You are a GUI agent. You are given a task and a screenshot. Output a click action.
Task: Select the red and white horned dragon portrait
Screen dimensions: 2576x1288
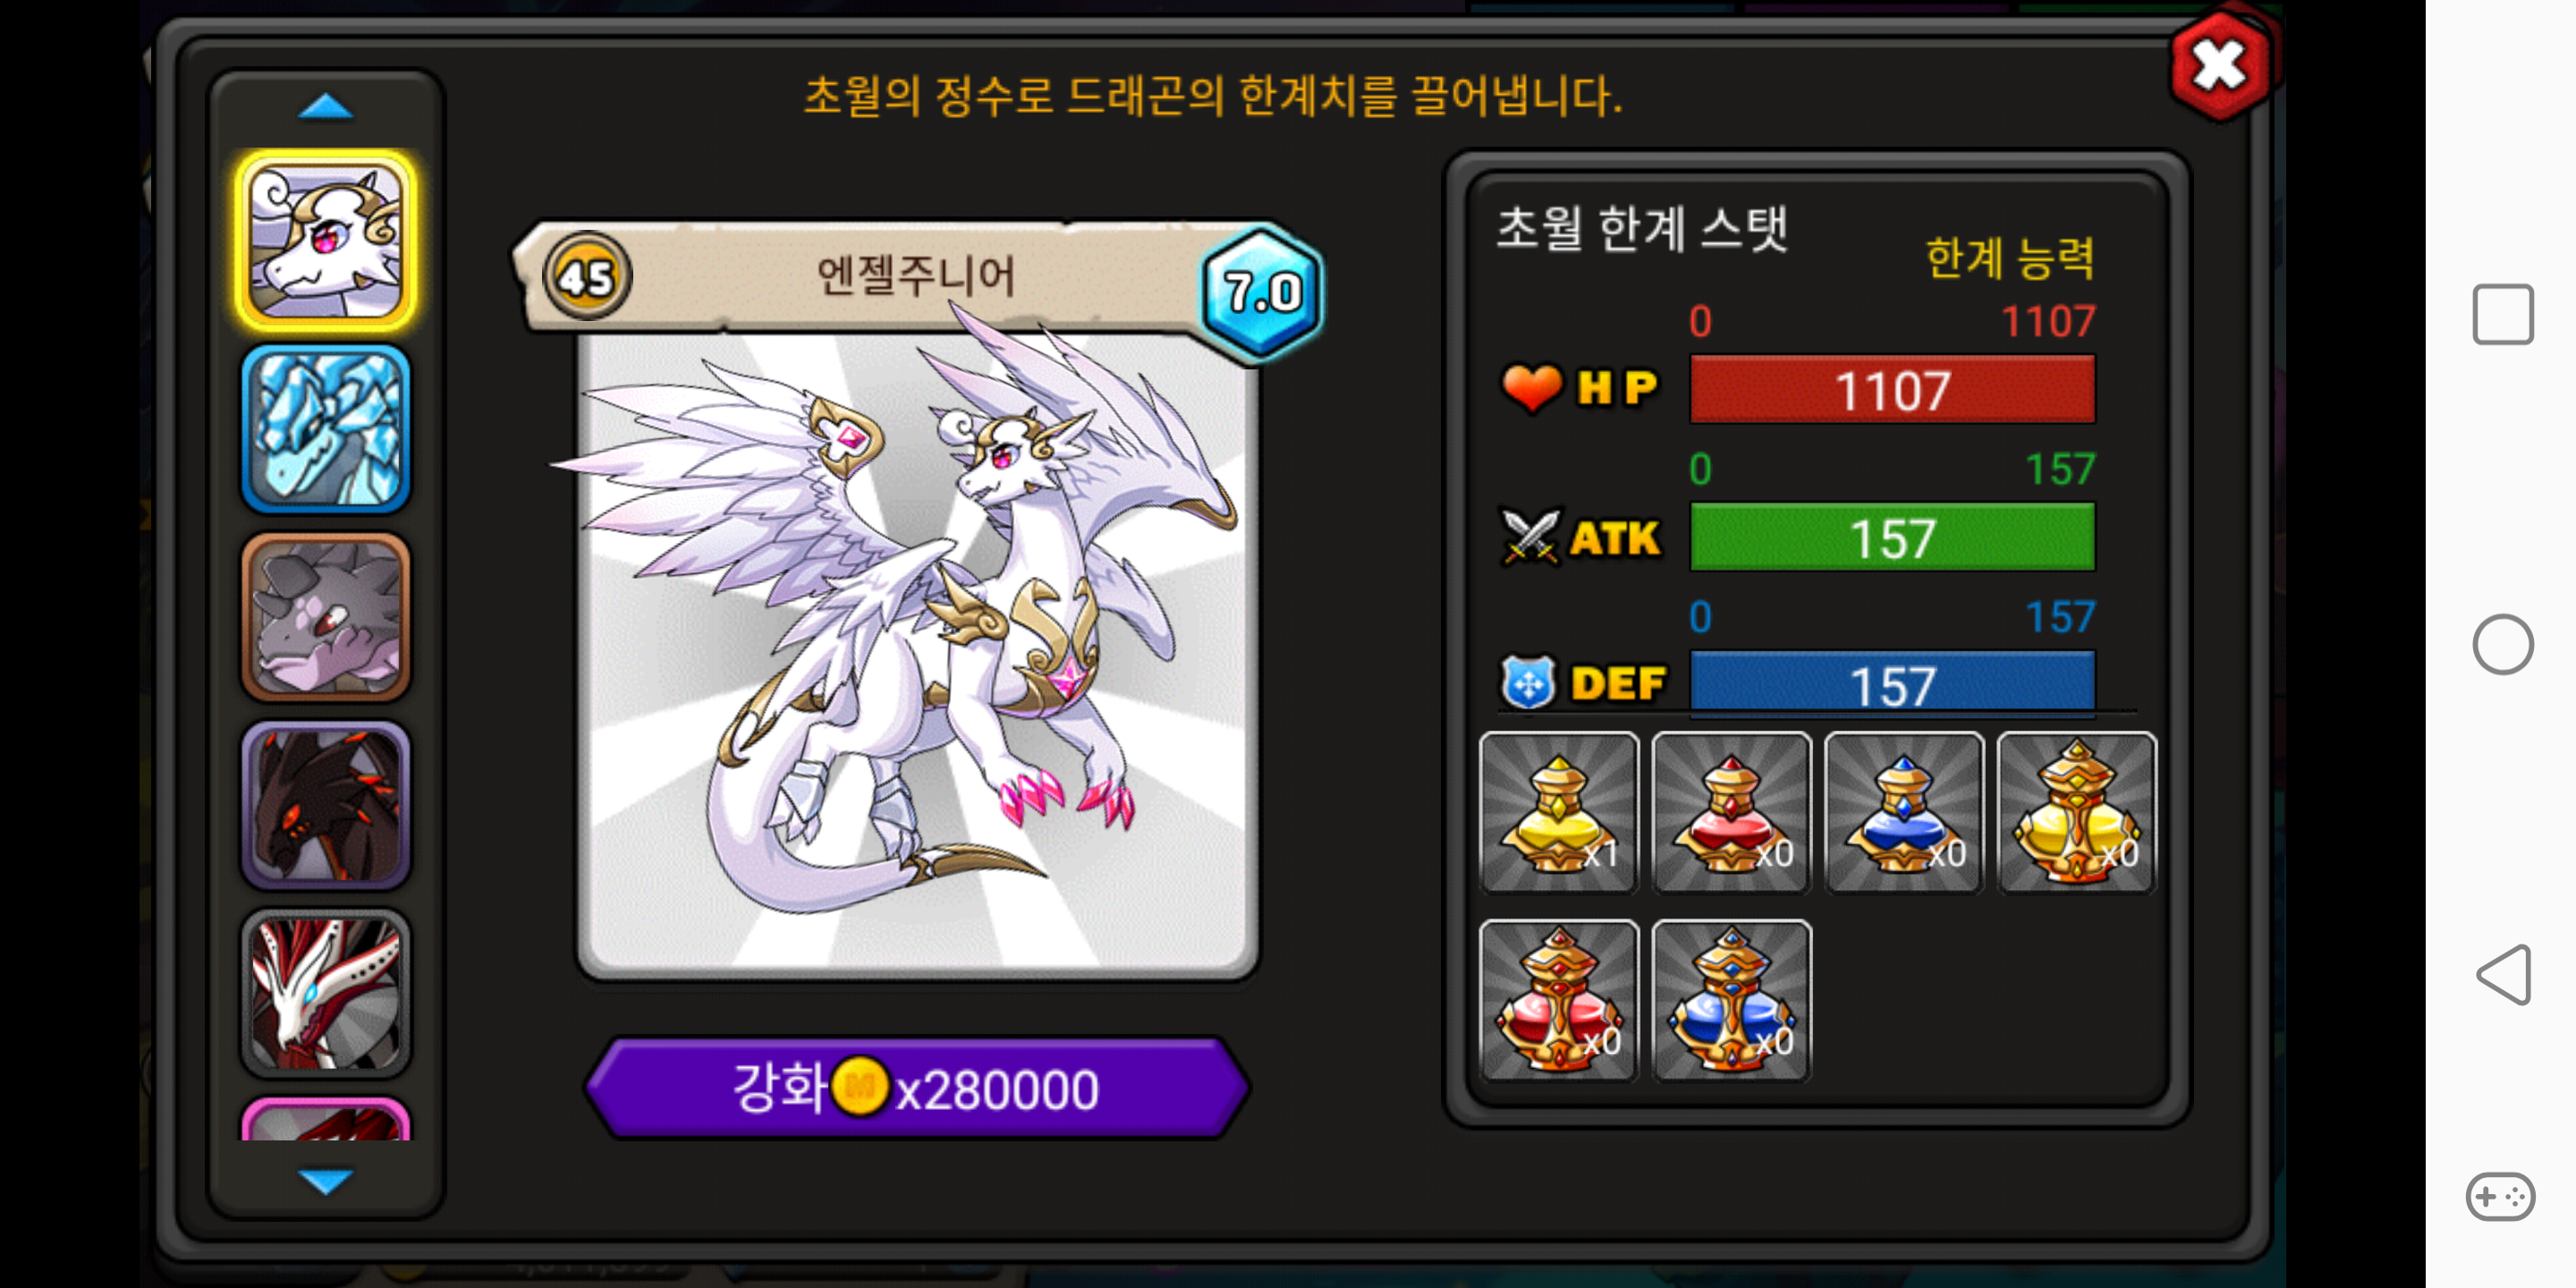click(325, 993)
